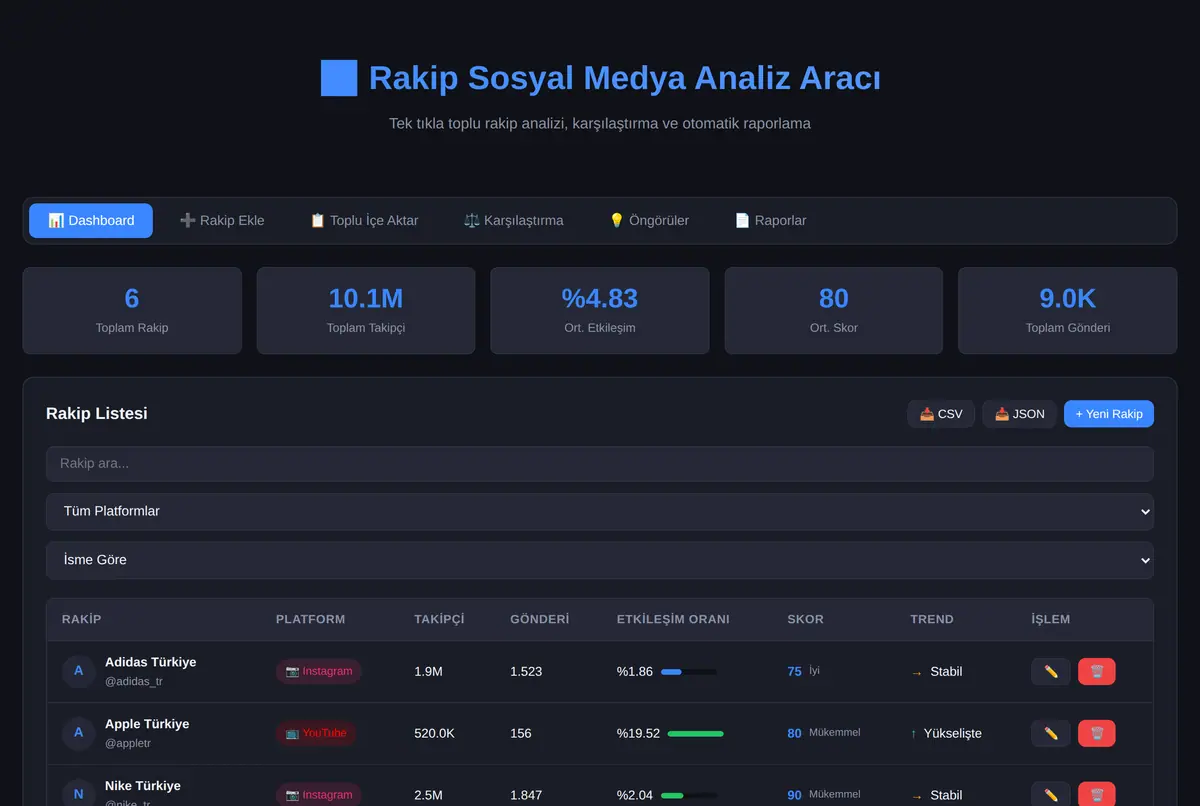
Task: Click the @appletr handle
Action: [128, 744]
